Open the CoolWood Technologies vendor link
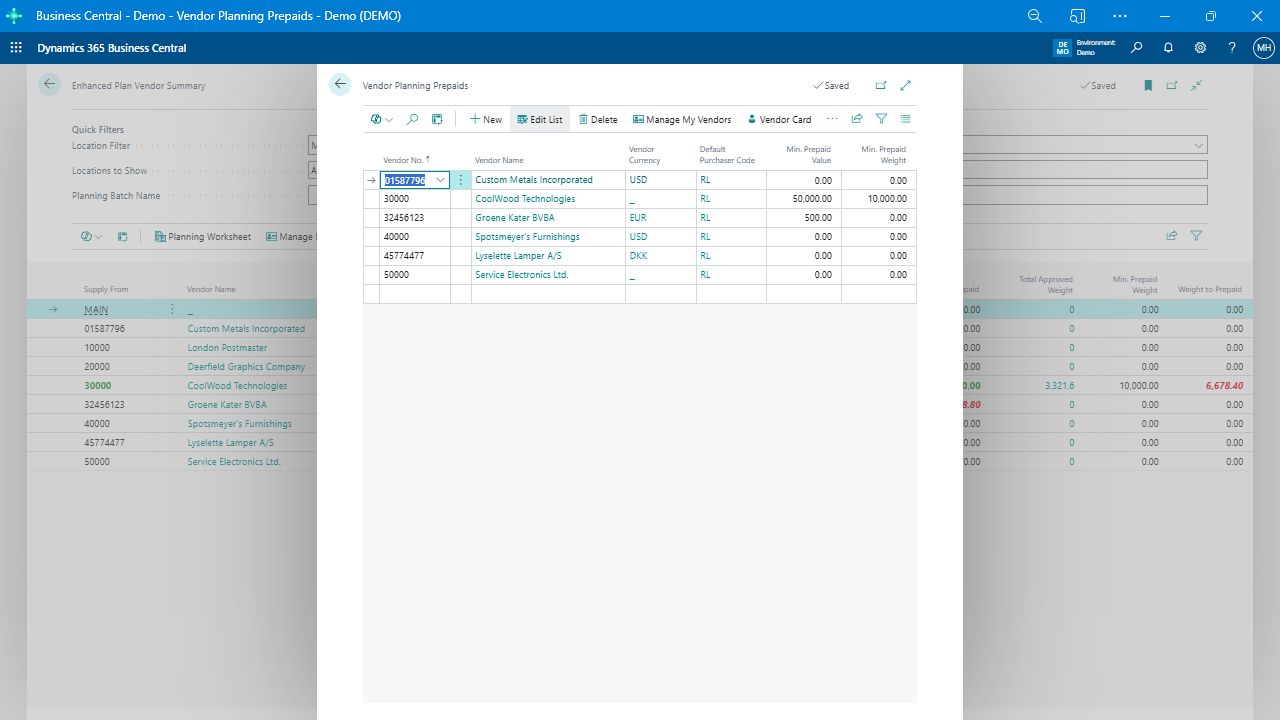 pos(527,198)
